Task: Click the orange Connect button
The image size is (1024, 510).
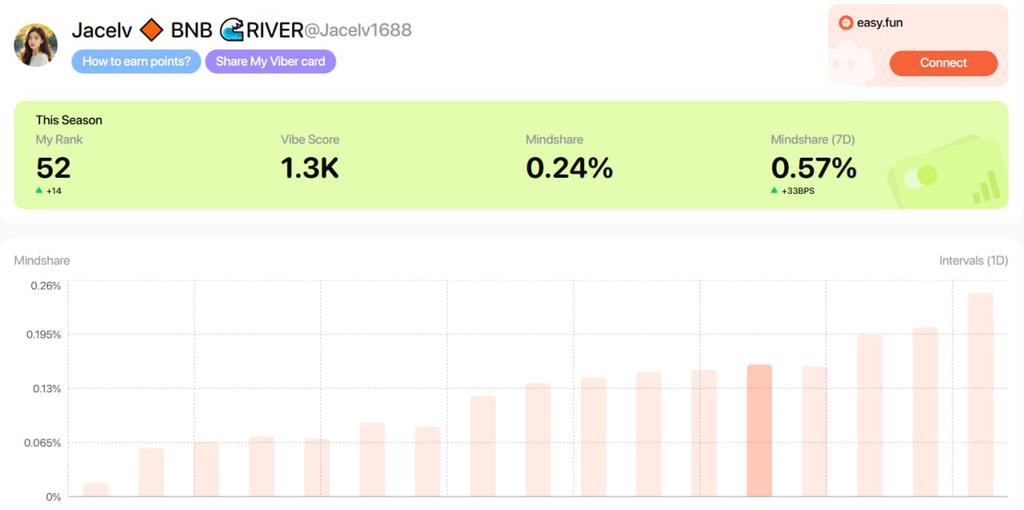Action: (x=943, y=63)
